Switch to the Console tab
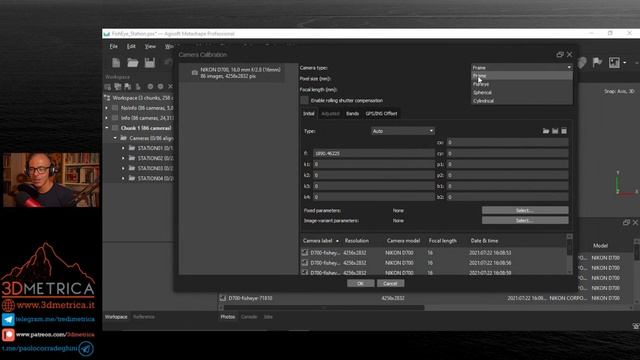The height and width of the screenshot is (360, 640). point(249,317)
